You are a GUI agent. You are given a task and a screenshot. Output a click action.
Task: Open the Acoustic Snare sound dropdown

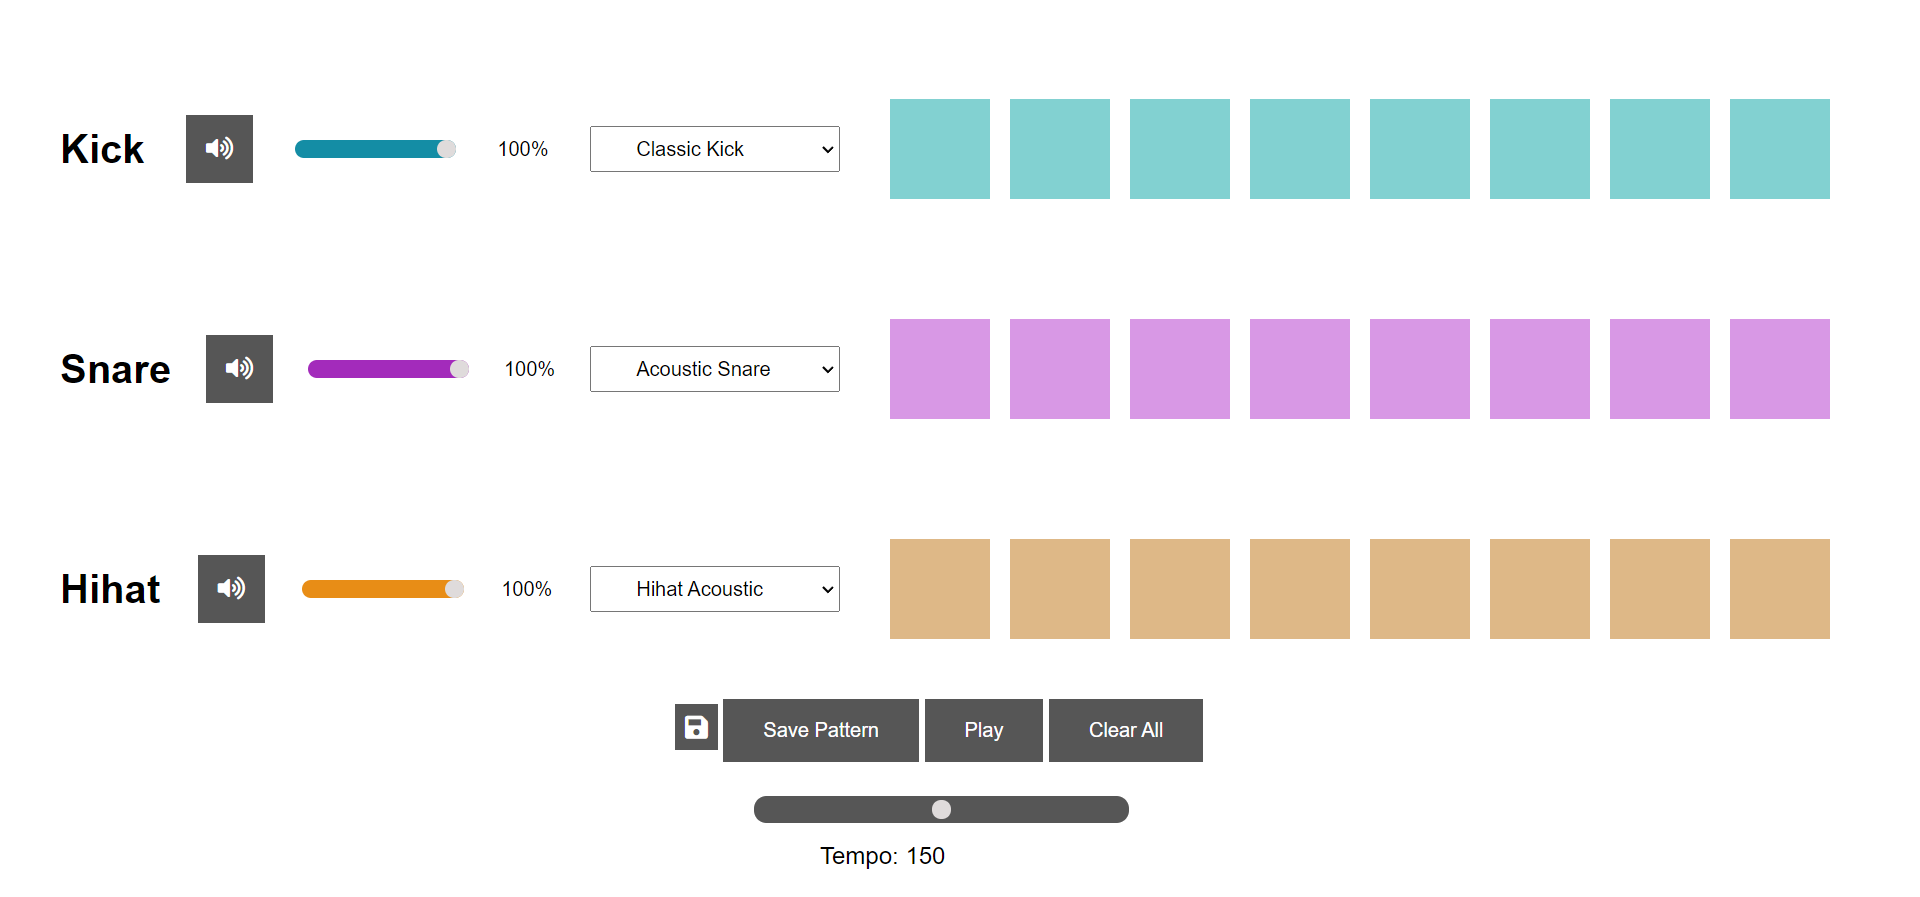pos(715,369)
